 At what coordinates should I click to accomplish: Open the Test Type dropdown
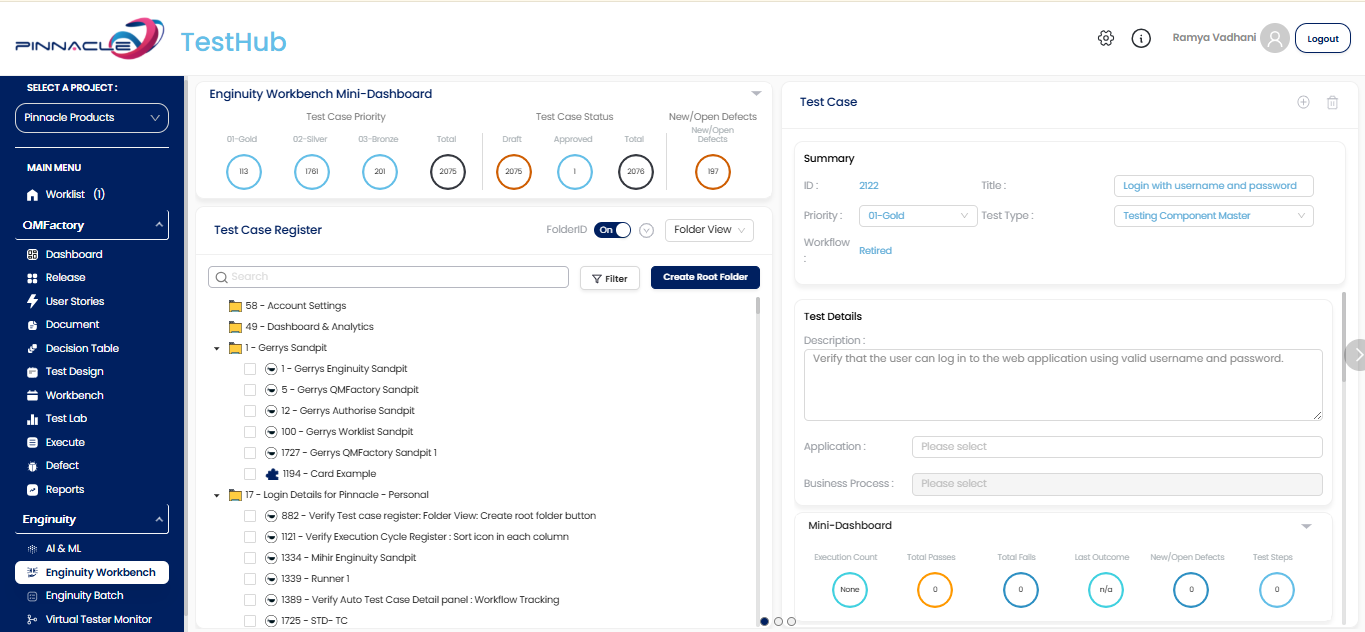coord(1213,216)
